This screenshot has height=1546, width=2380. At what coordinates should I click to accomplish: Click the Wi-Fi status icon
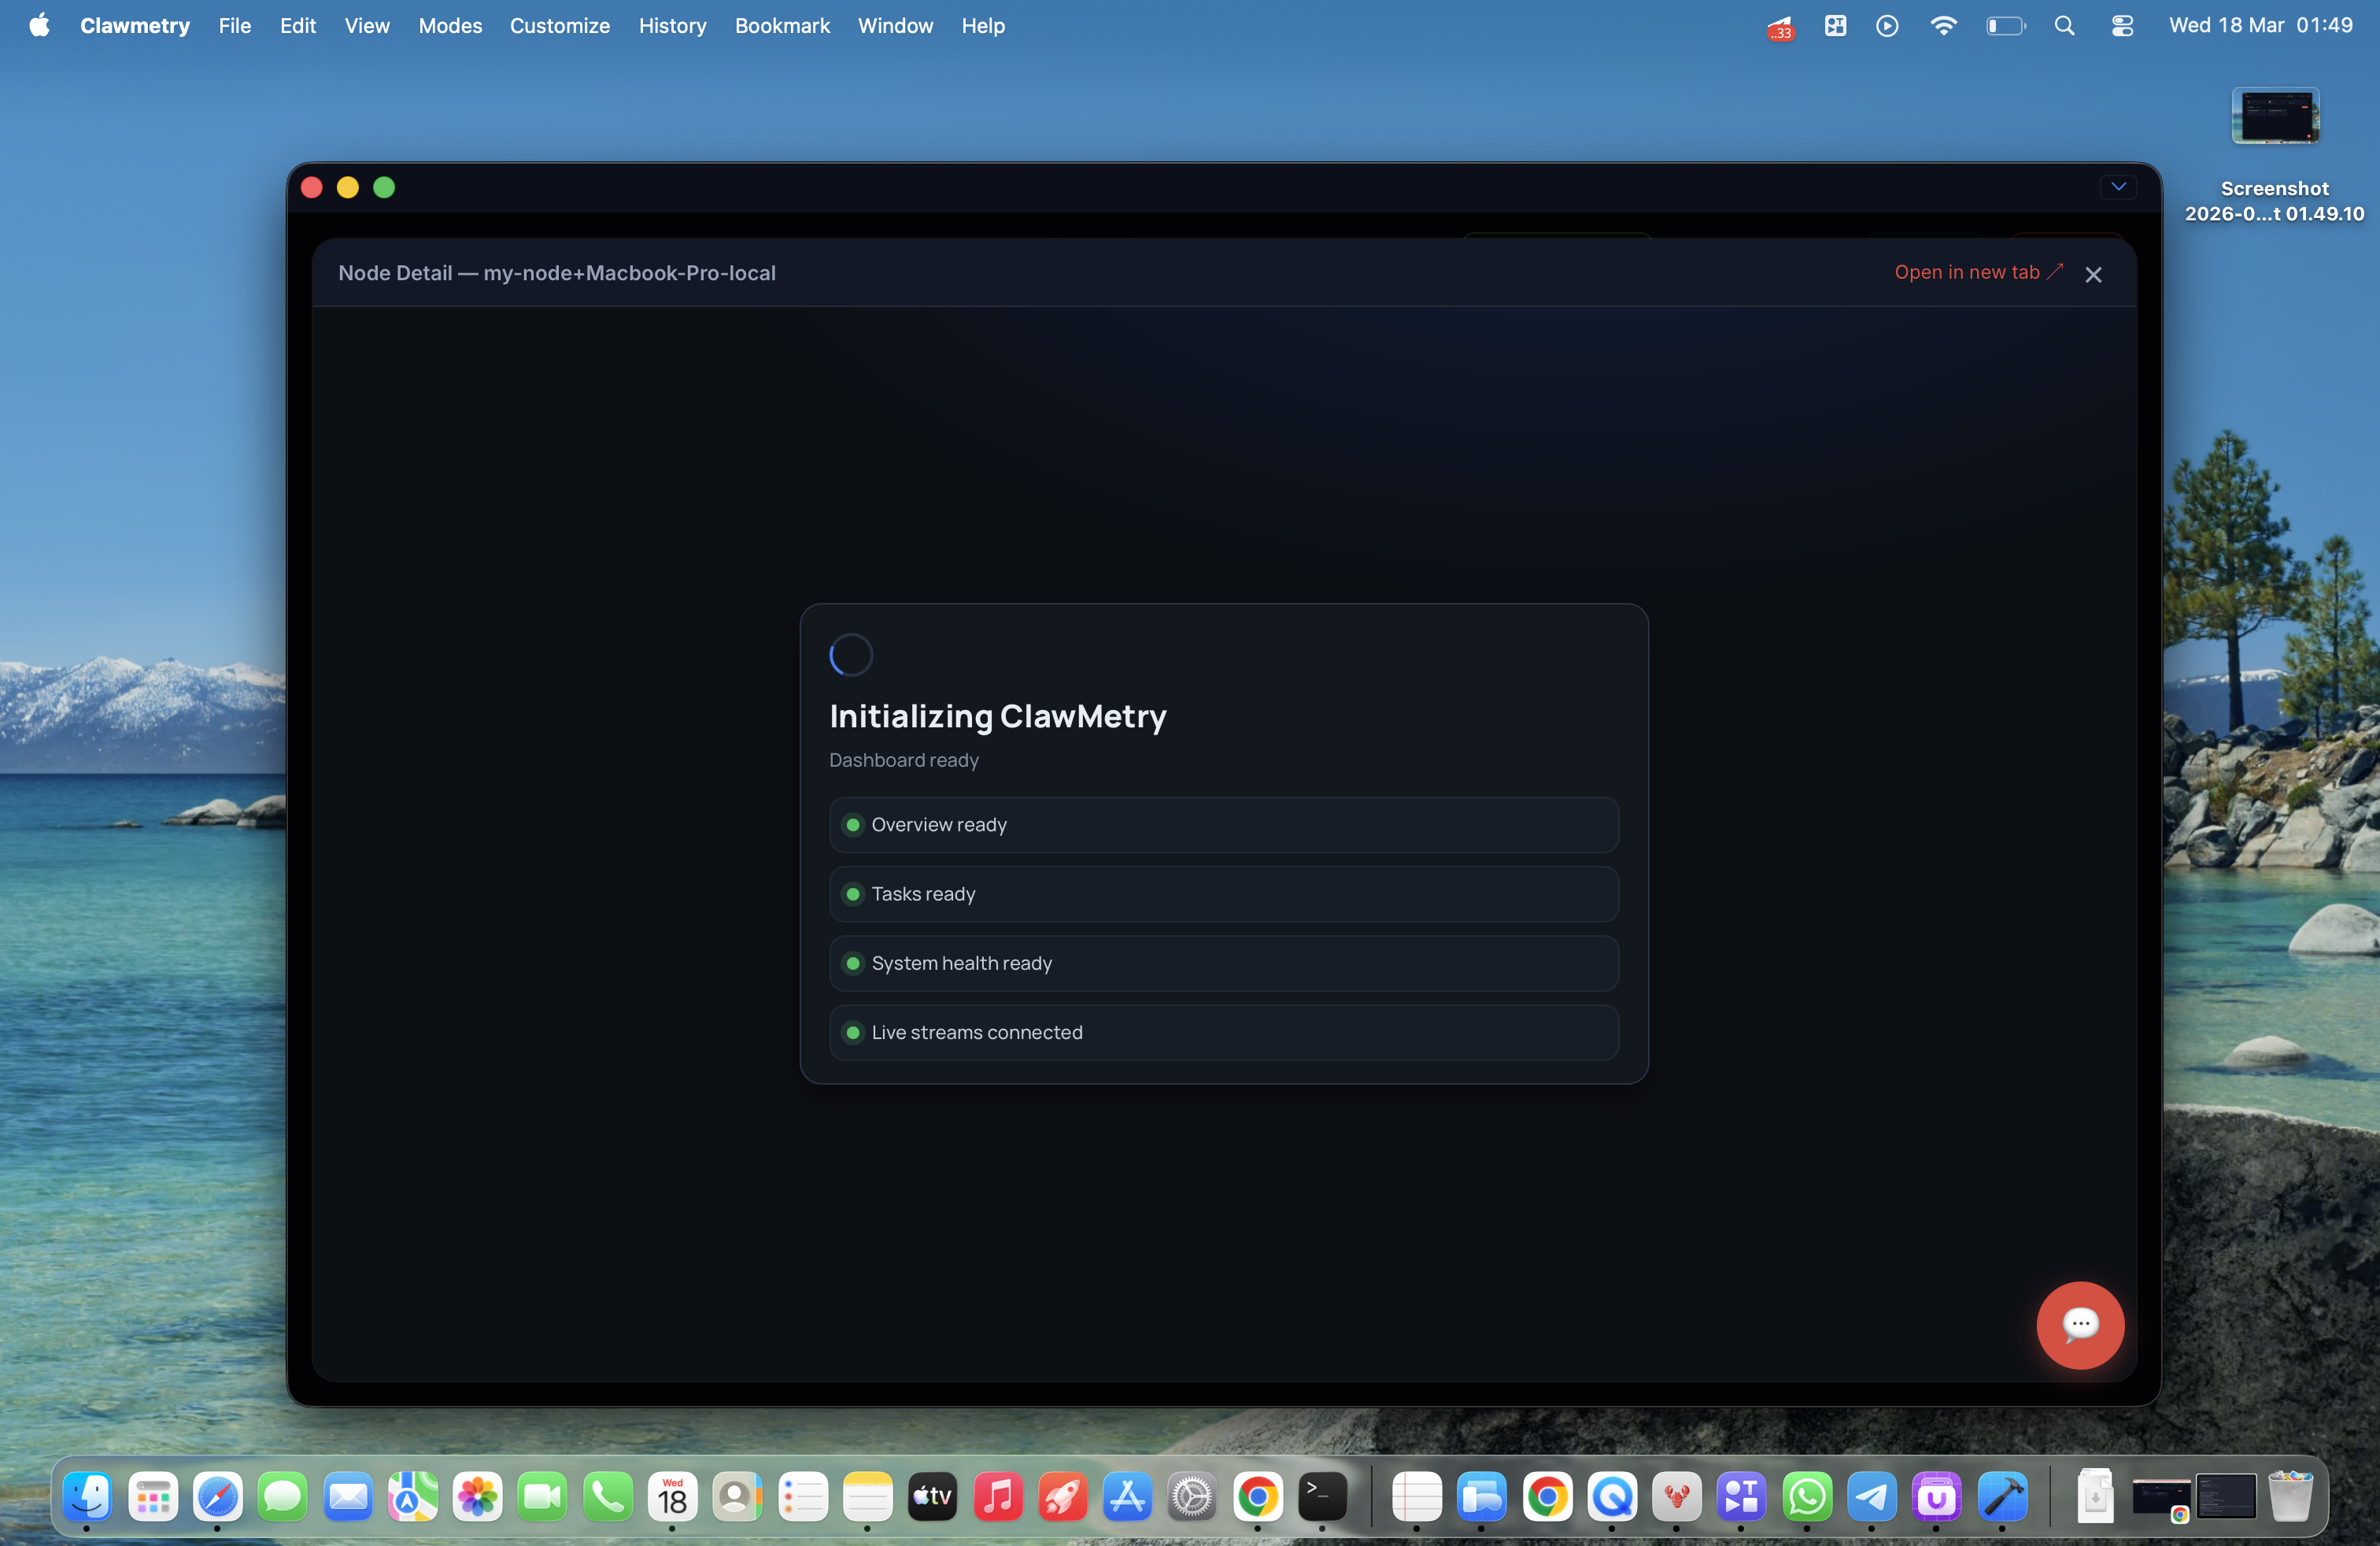[1943, 26]
